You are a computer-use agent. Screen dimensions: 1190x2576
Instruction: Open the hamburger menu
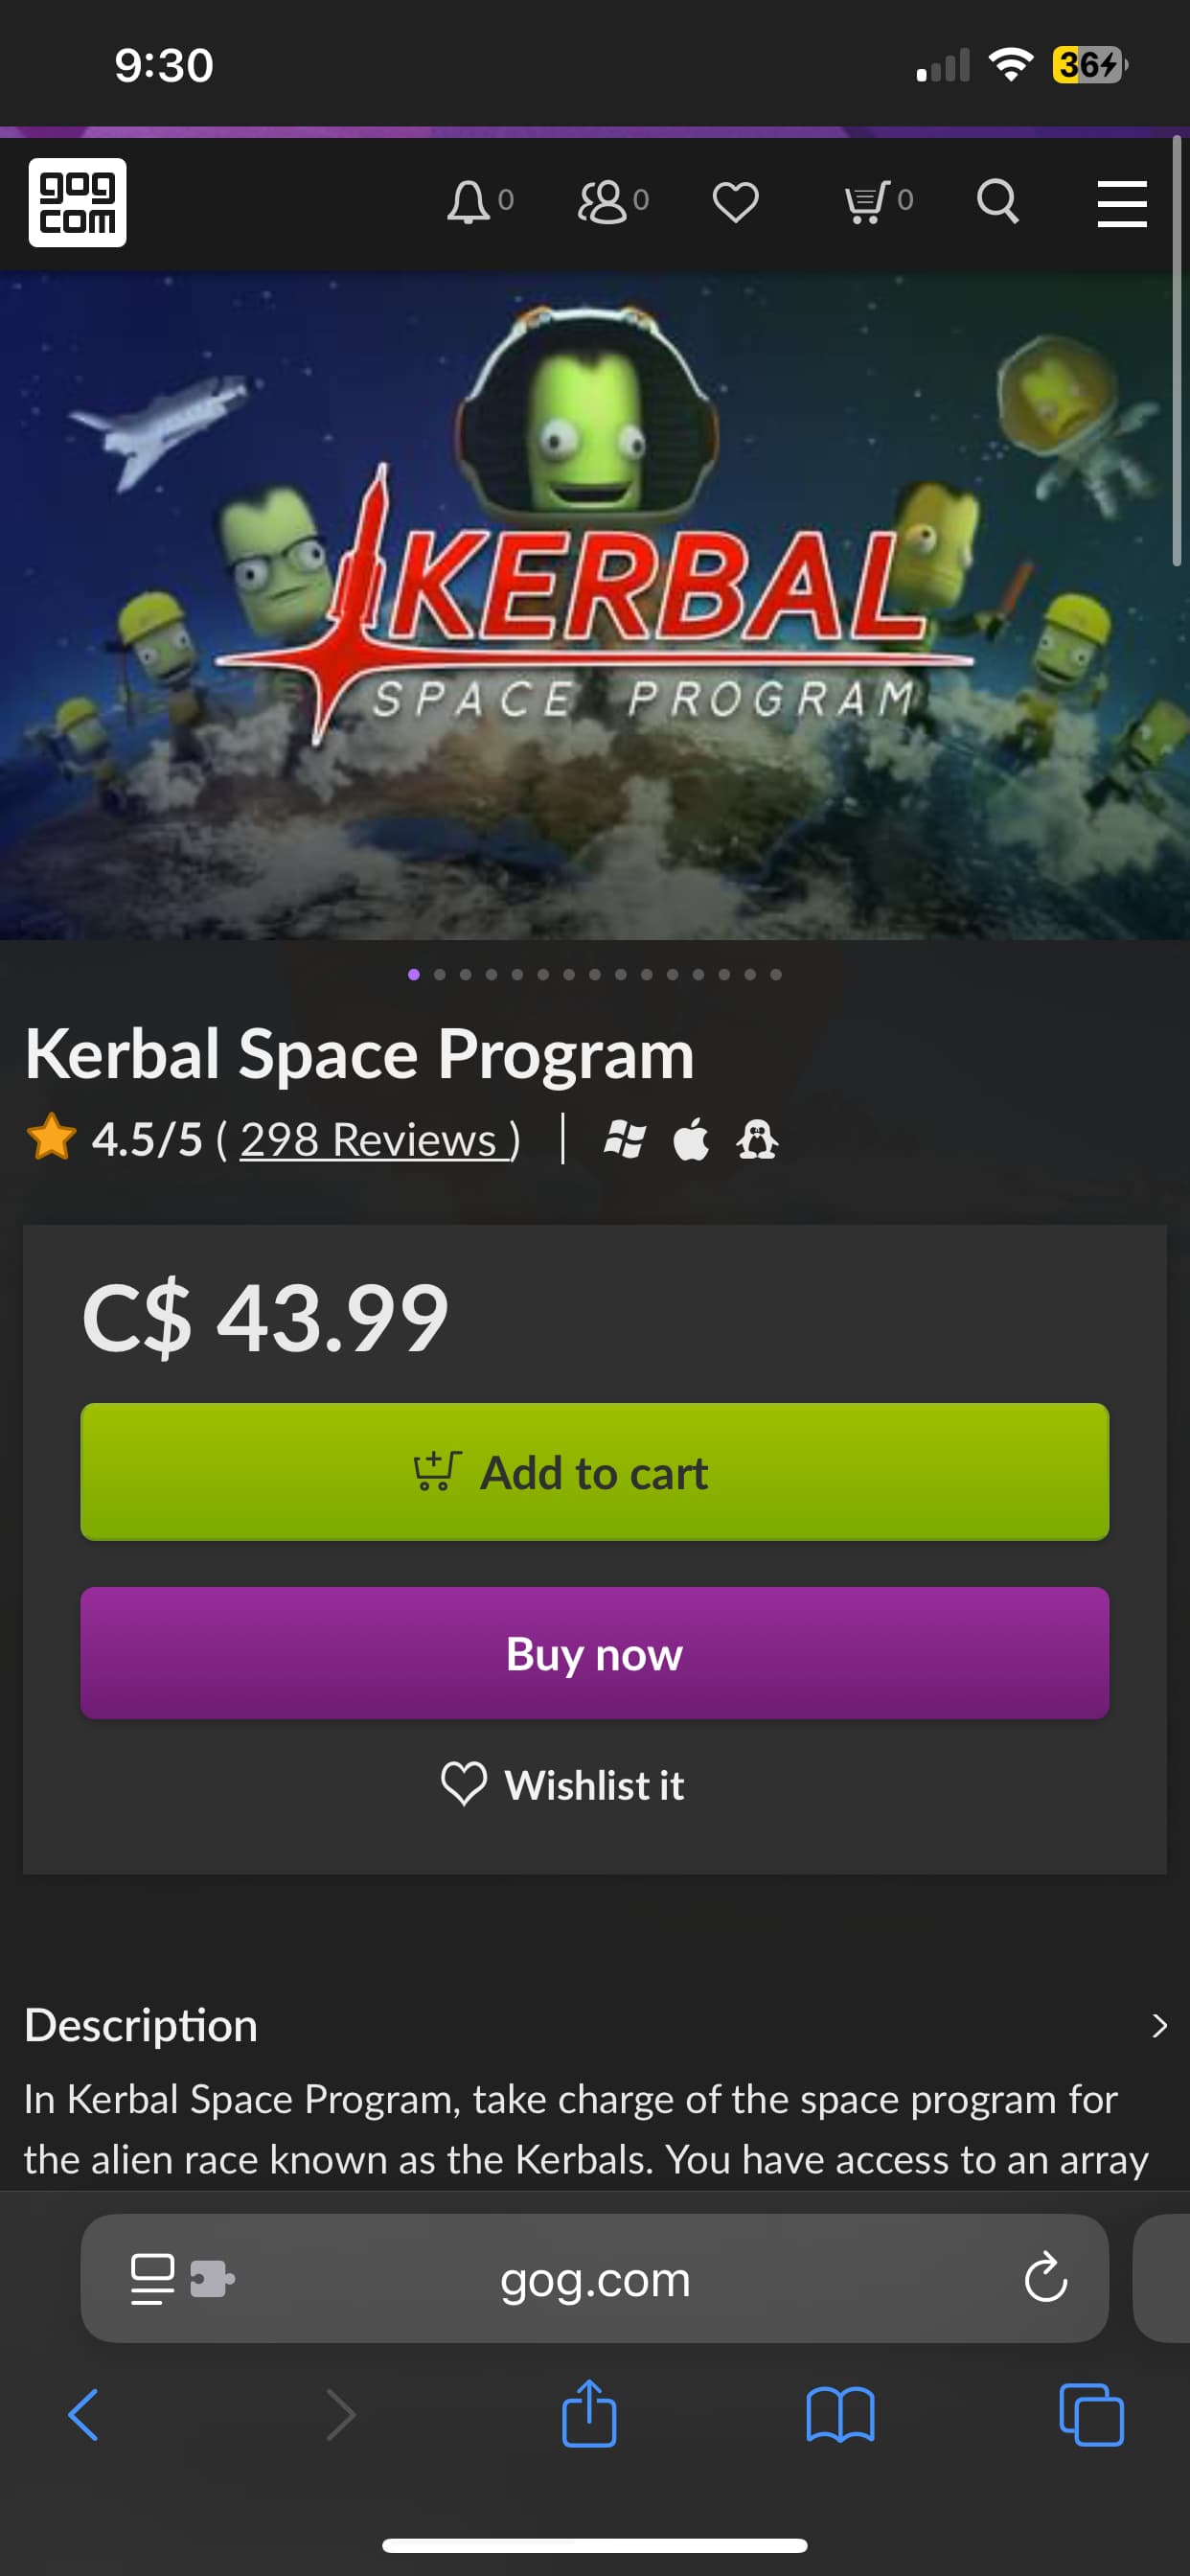click(1121, 204)
